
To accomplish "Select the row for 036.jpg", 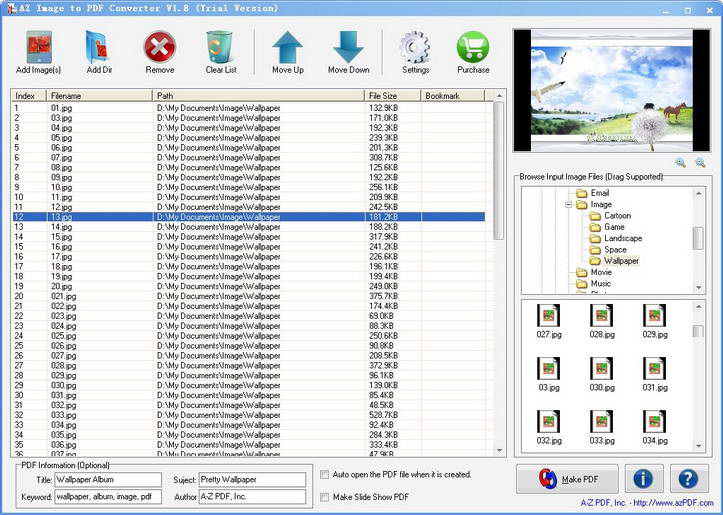I will tap(248, 445).
